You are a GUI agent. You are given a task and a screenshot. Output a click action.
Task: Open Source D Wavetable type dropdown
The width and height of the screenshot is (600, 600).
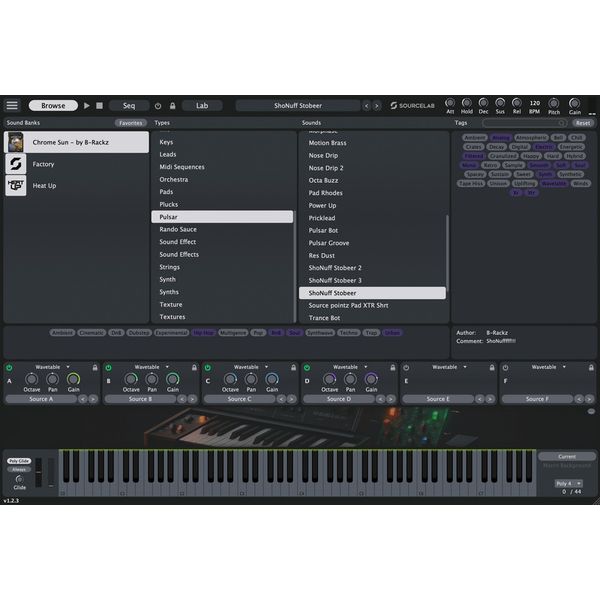[350, 367]
